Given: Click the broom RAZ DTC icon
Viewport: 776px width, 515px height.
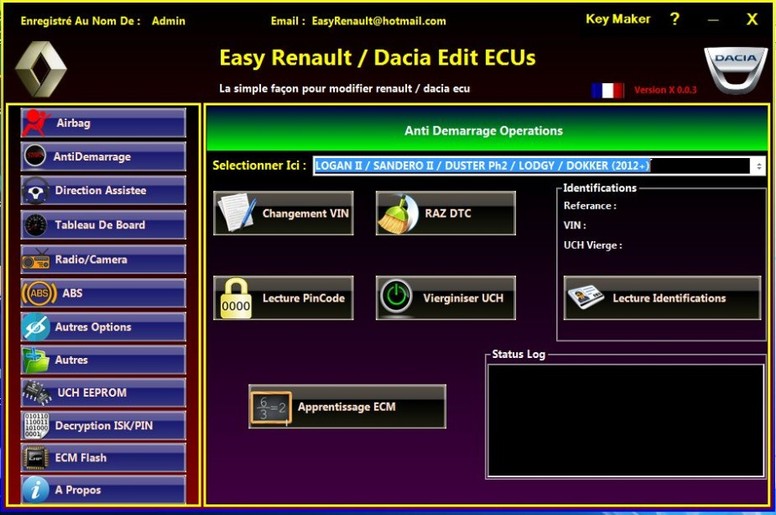Looking at the screenshot, I should 398,213.
